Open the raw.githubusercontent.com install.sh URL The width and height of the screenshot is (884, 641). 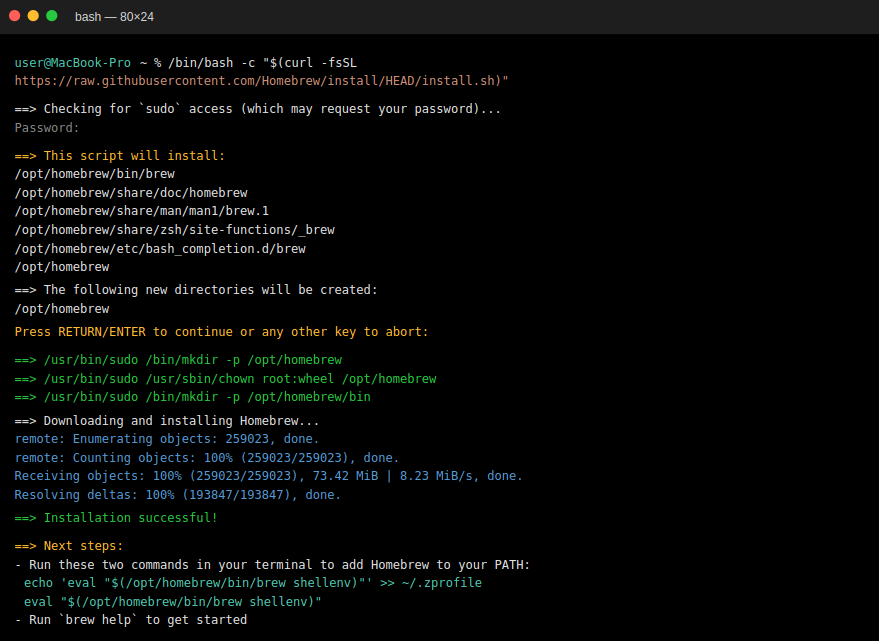coord(262,81)
